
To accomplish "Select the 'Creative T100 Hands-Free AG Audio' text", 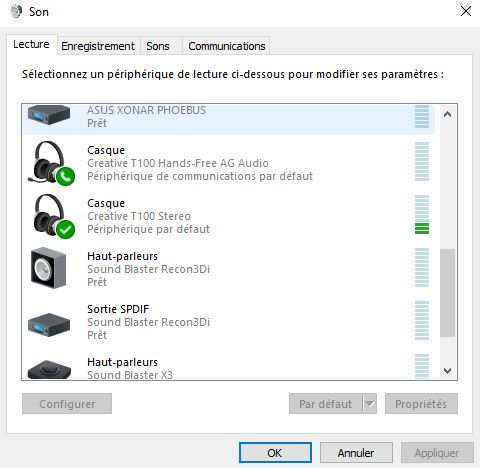I will click(x=178, y=163).
